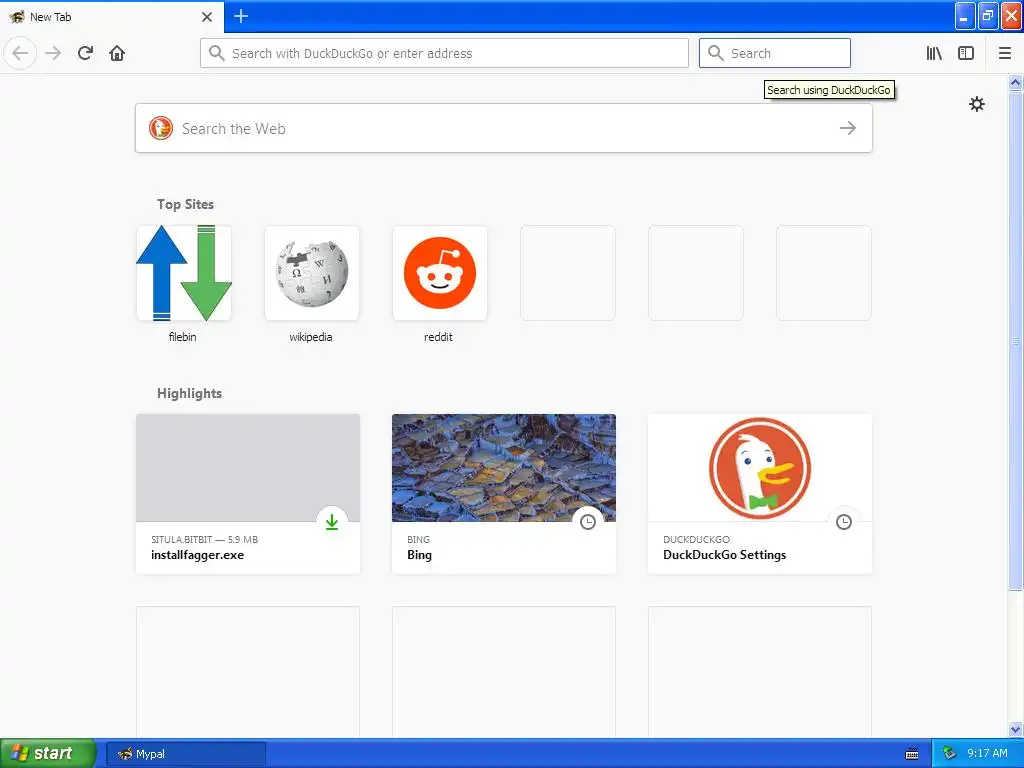
Task: Open the hamburger application menu
Action: [1005, 53]
